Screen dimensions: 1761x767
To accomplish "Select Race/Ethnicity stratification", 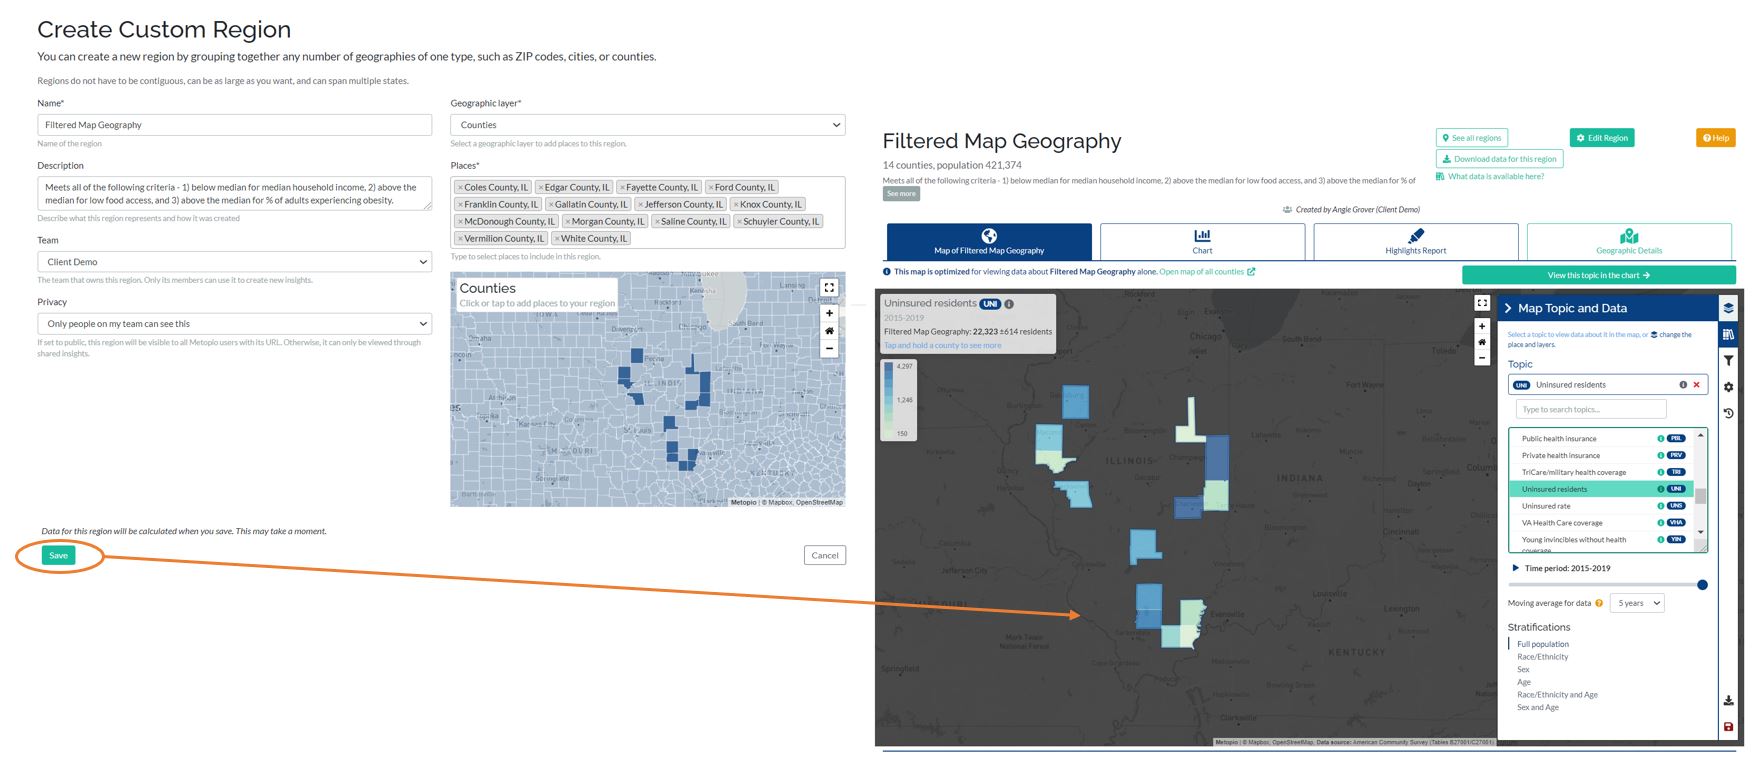I will (1542, 657).
